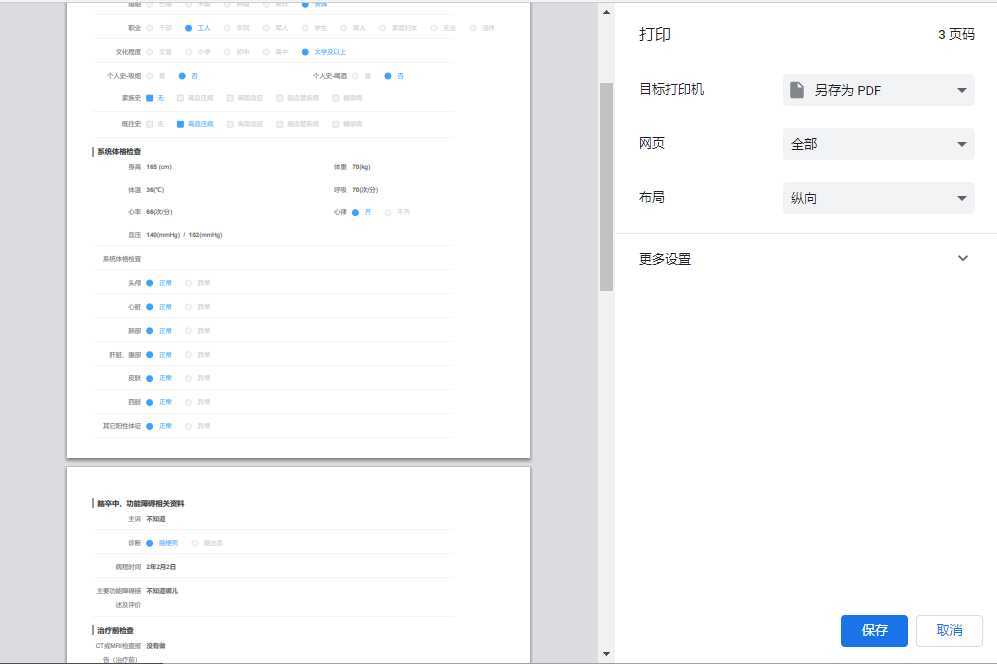Open the 布局 layout dropdown showing 纵向
Screen dimensions: 997x664
[x=878, y=198]
